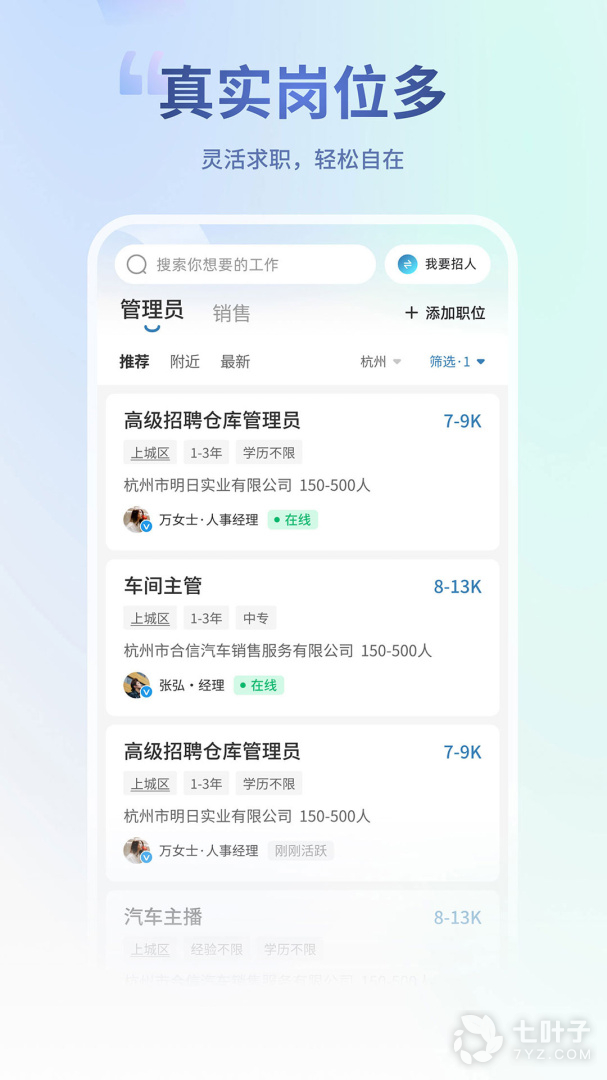The image size is (607, 1080).
Task: Click the 搜索你想要的工作 search field
Action: (245, 264)
